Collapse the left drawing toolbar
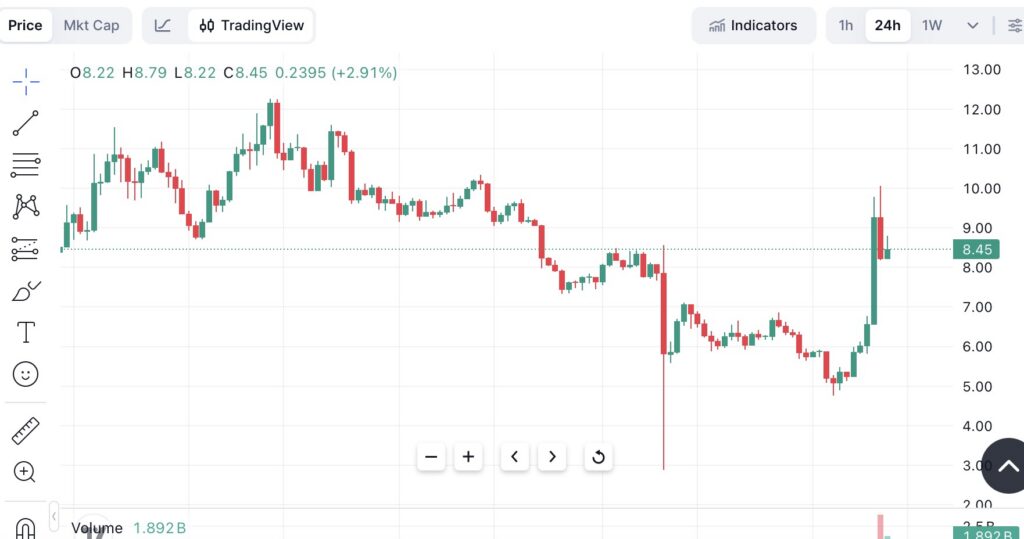 (54, 517)
